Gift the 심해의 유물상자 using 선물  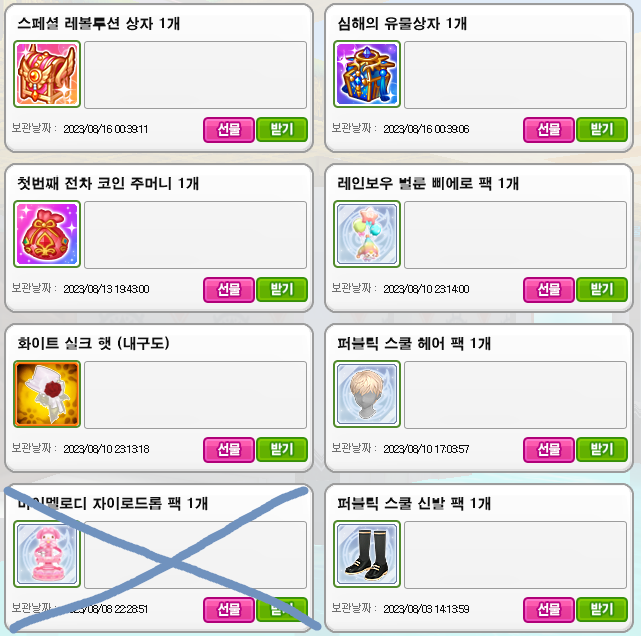549,130
